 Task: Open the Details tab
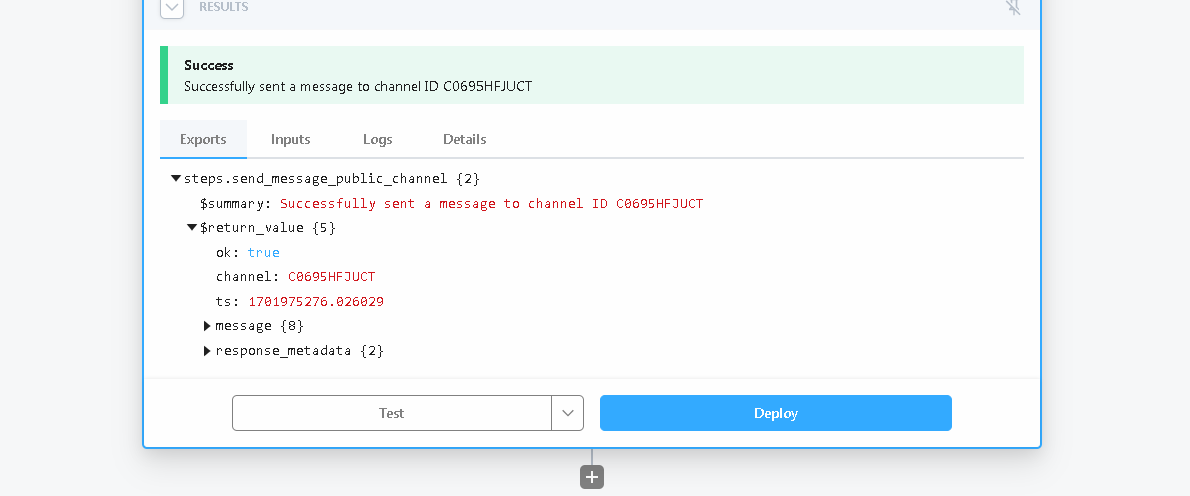[464, 140]
